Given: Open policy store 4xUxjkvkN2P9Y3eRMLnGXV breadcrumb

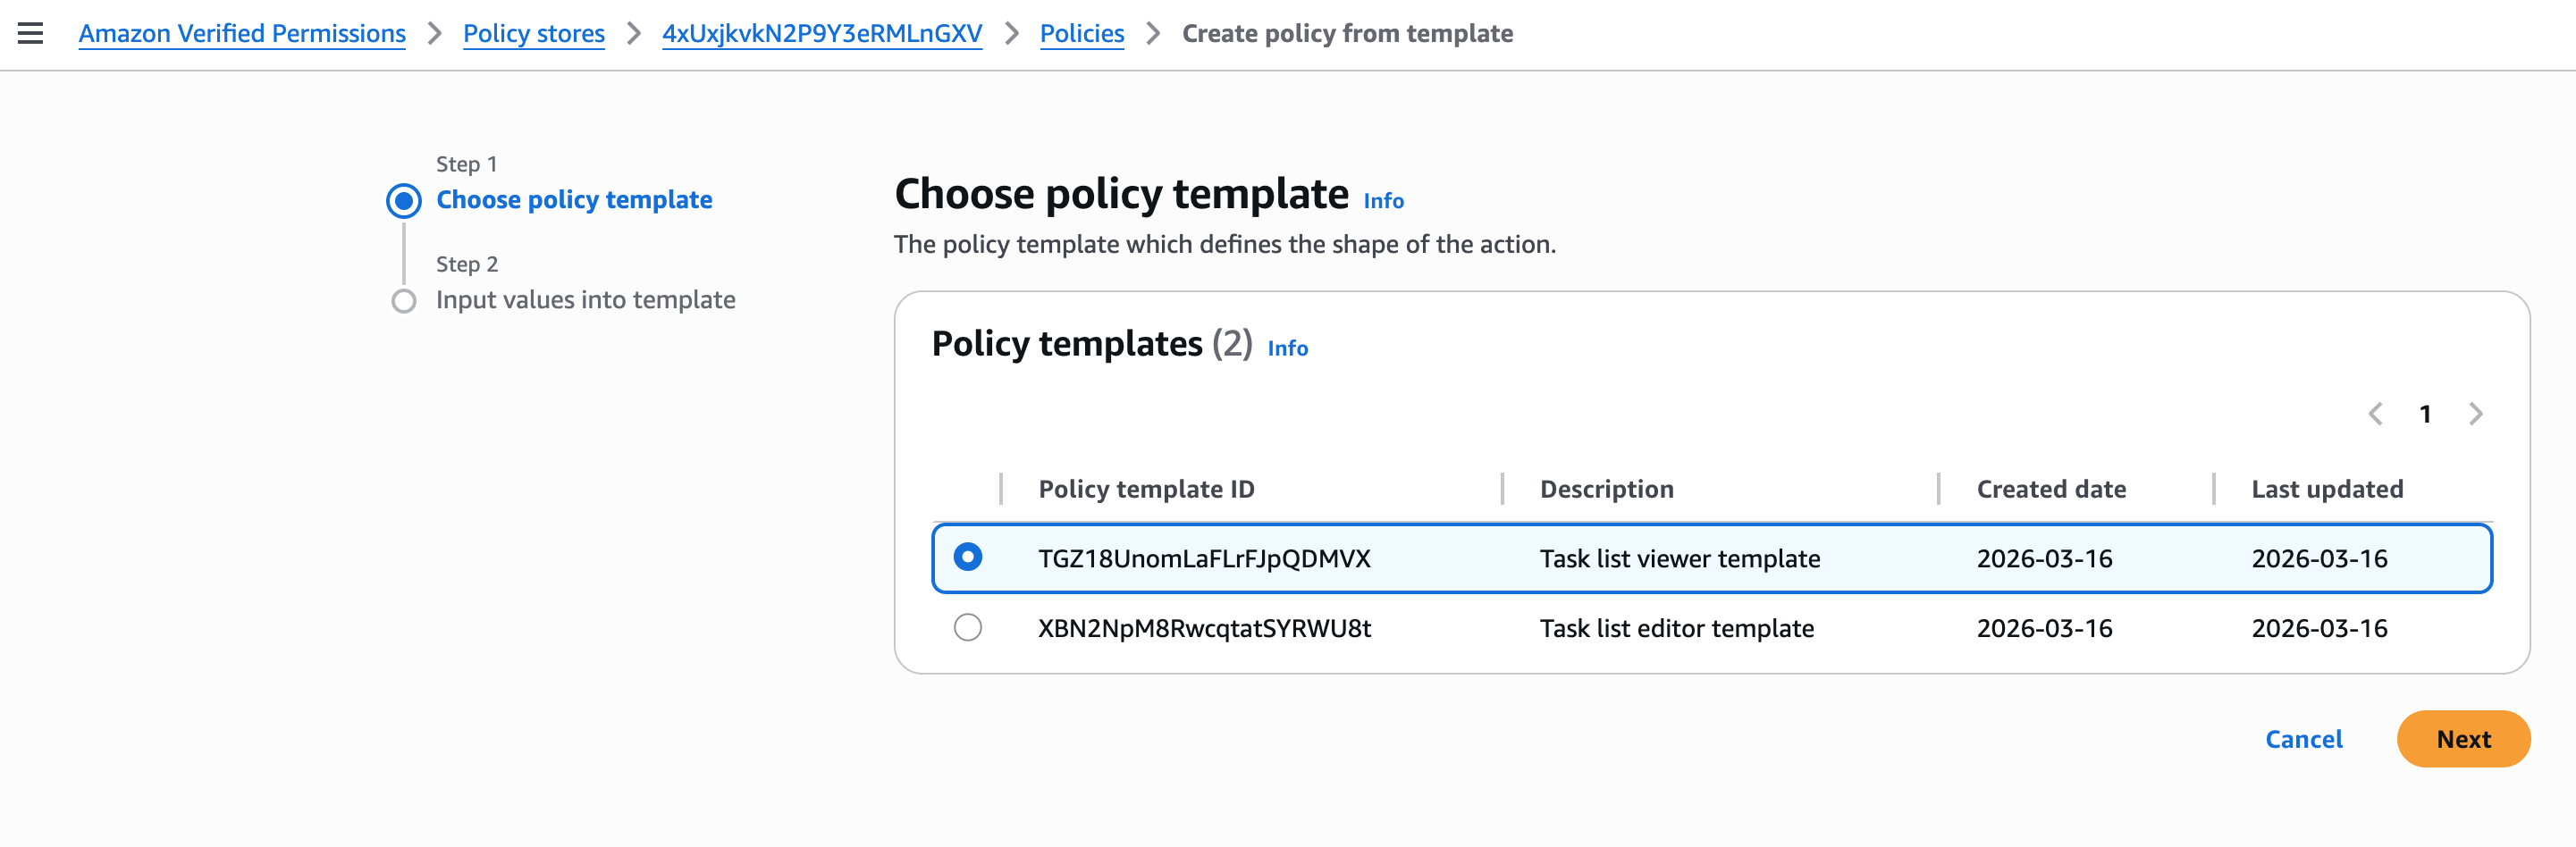Looking at the screenshot, I should pos(821,33).
